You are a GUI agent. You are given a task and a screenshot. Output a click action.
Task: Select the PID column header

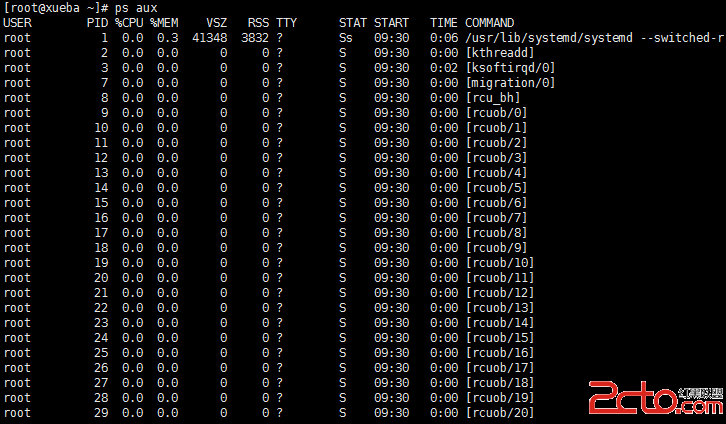click(x=97, y=23)
